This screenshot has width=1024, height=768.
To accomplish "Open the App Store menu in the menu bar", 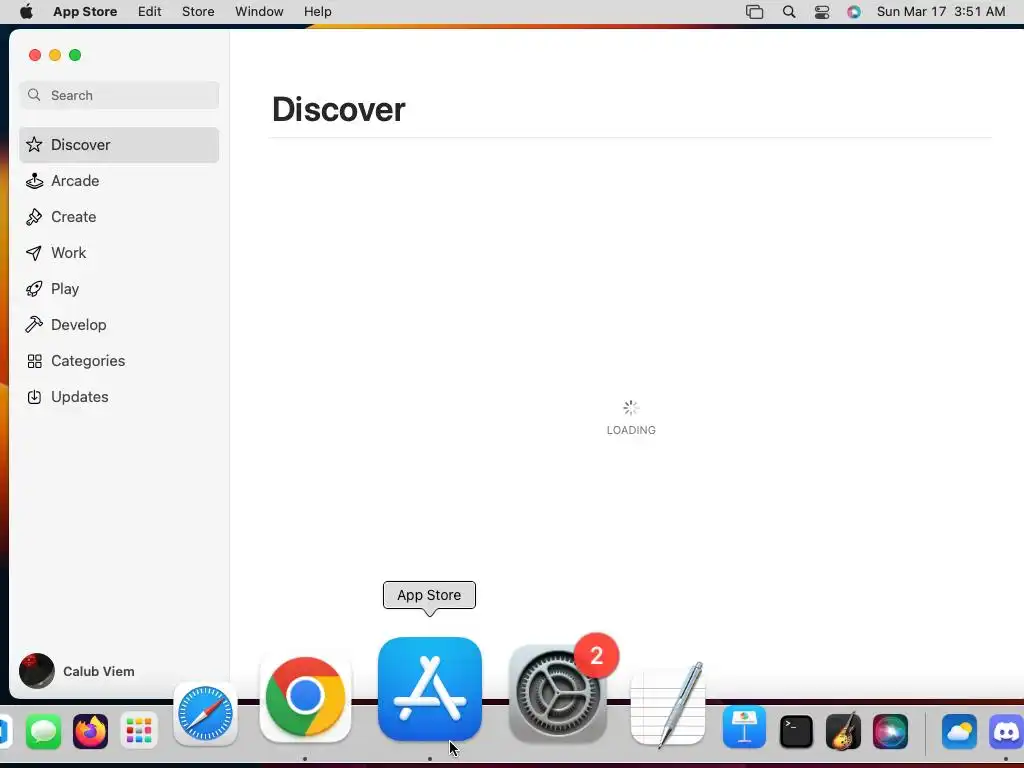I will pyautogui.click(x=85, y=12).
